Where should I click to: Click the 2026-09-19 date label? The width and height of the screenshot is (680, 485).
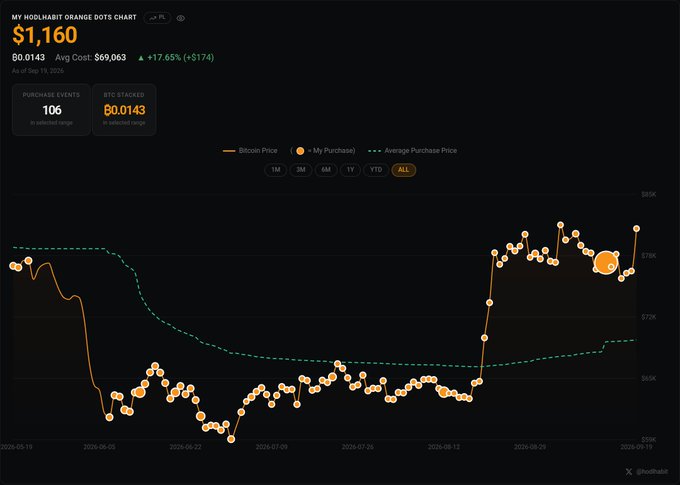[x=636, y=447]
